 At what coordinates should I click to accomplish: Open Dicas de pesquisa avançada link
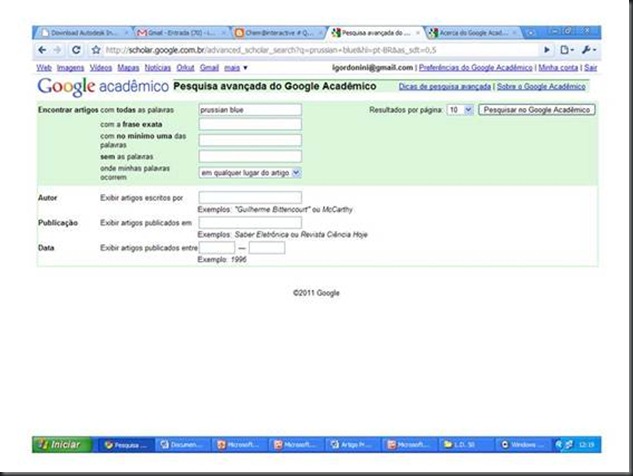445,86
